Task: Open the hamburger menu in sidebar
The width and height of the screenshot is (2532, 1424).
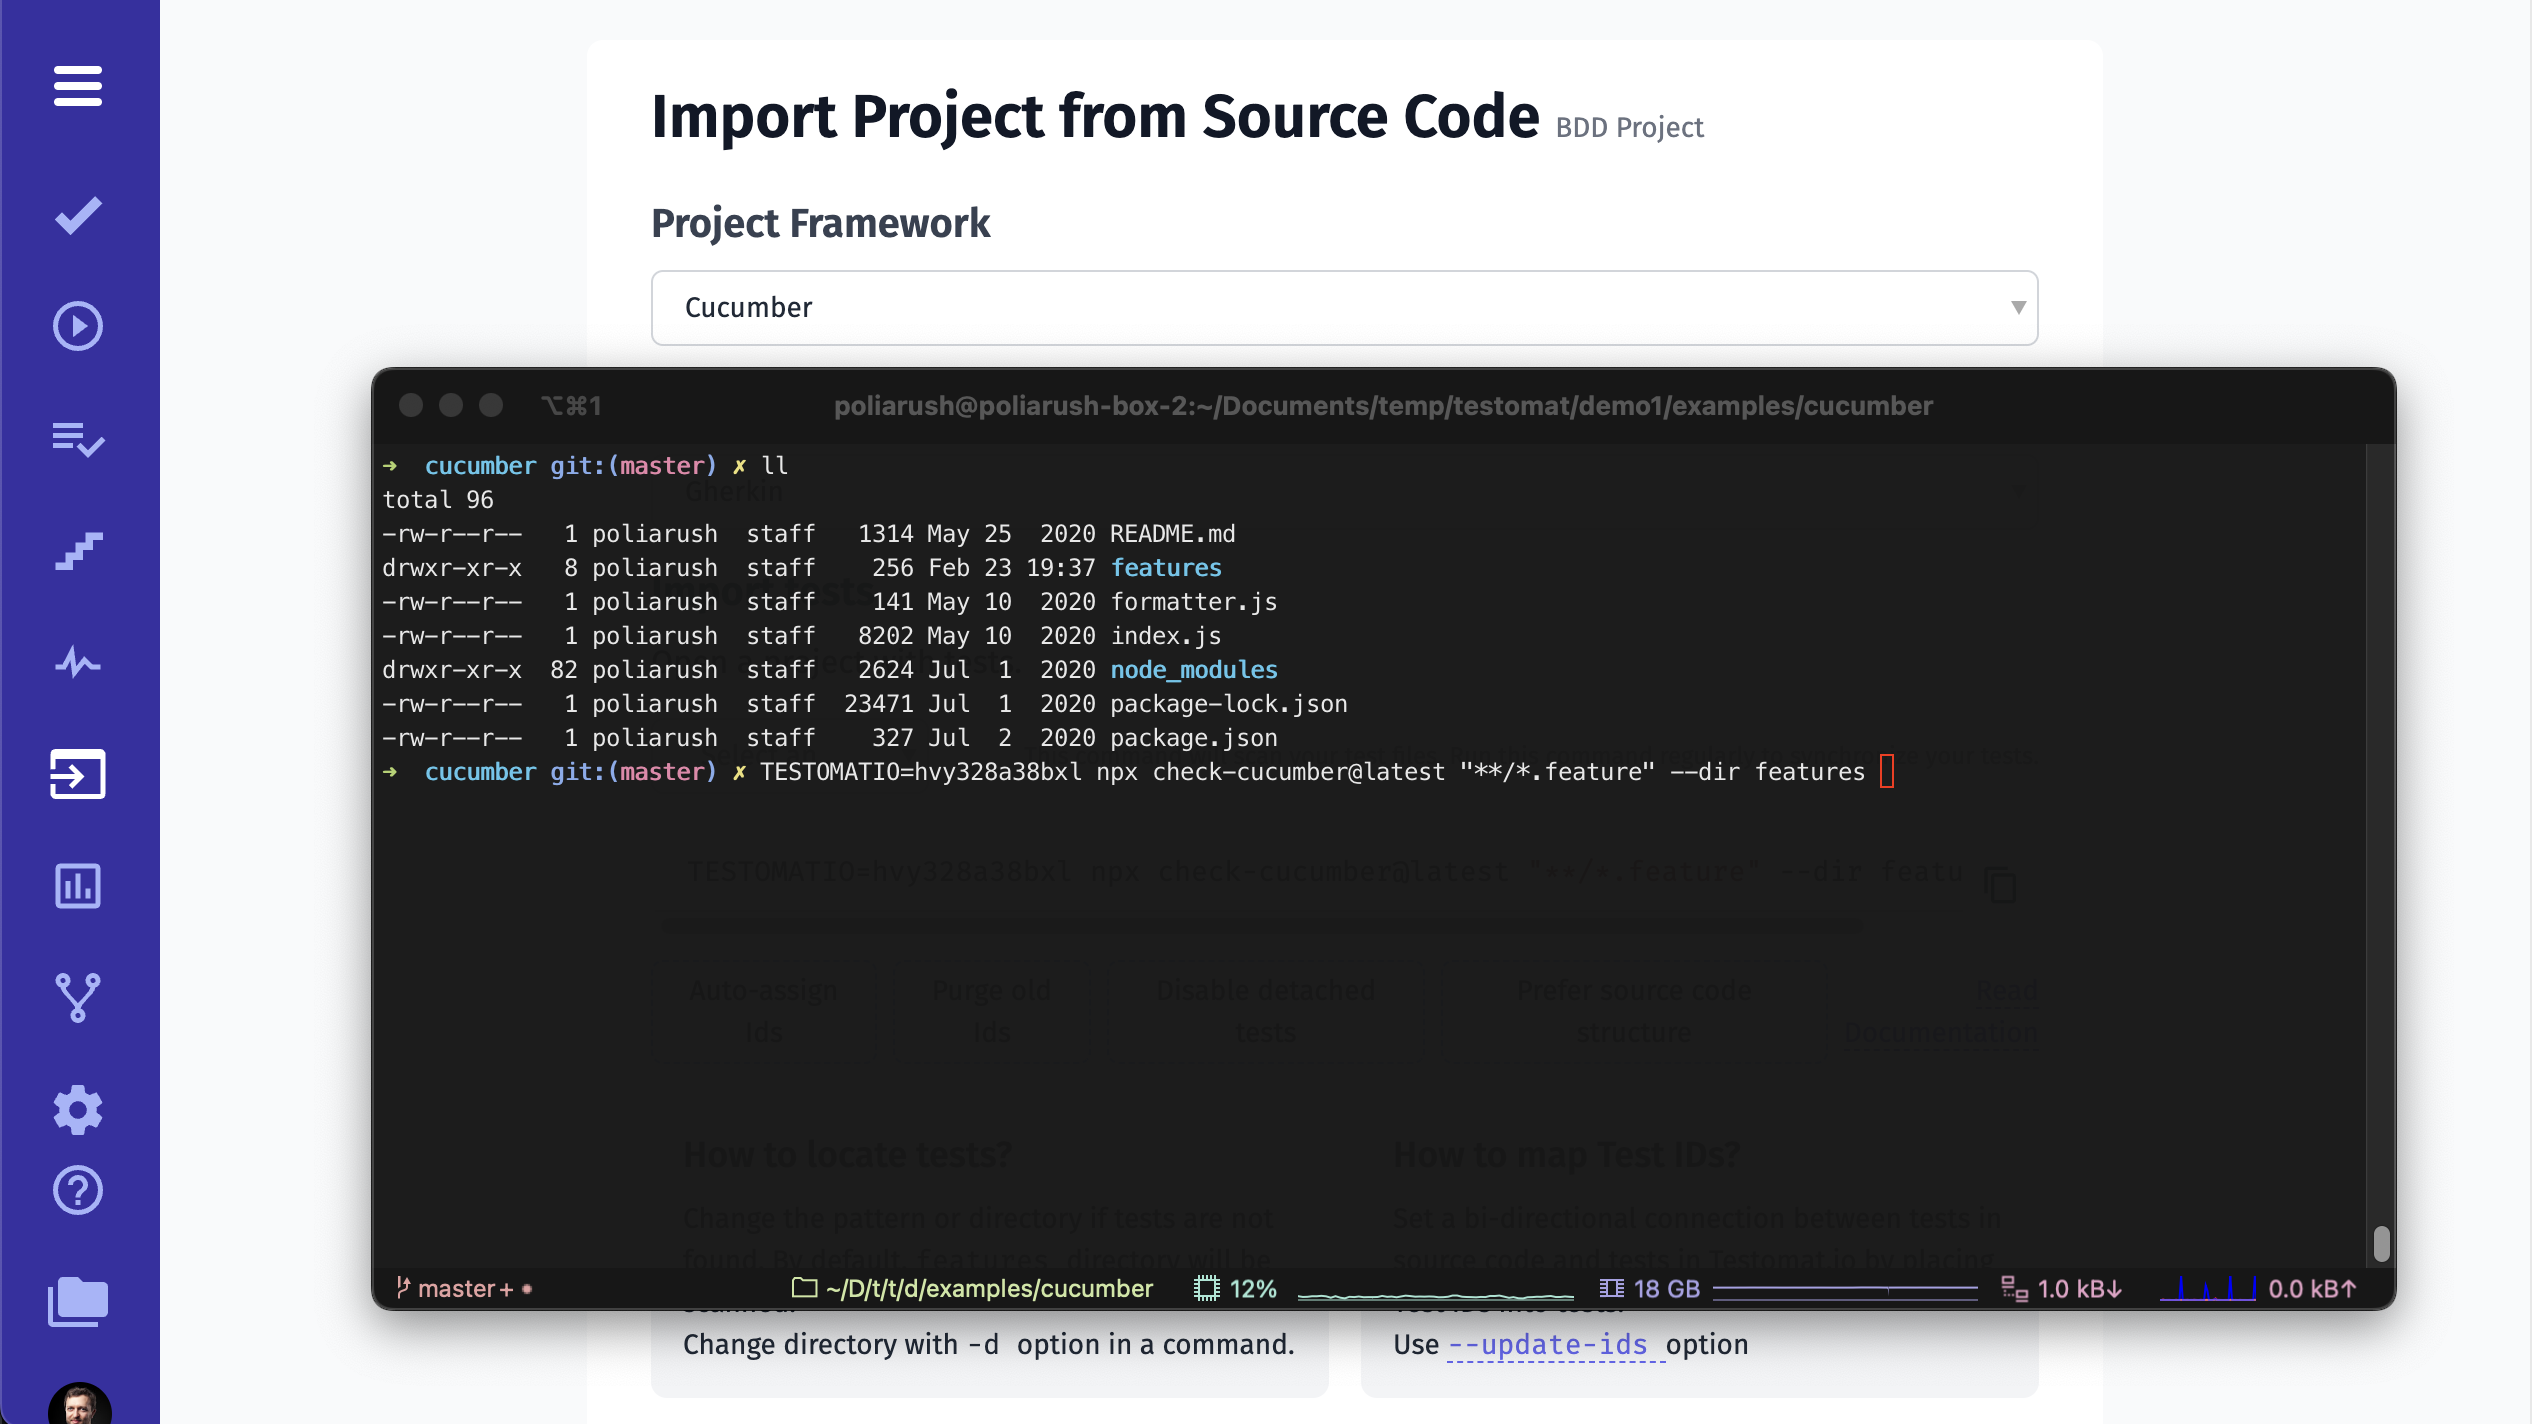Action: (78, 86)
